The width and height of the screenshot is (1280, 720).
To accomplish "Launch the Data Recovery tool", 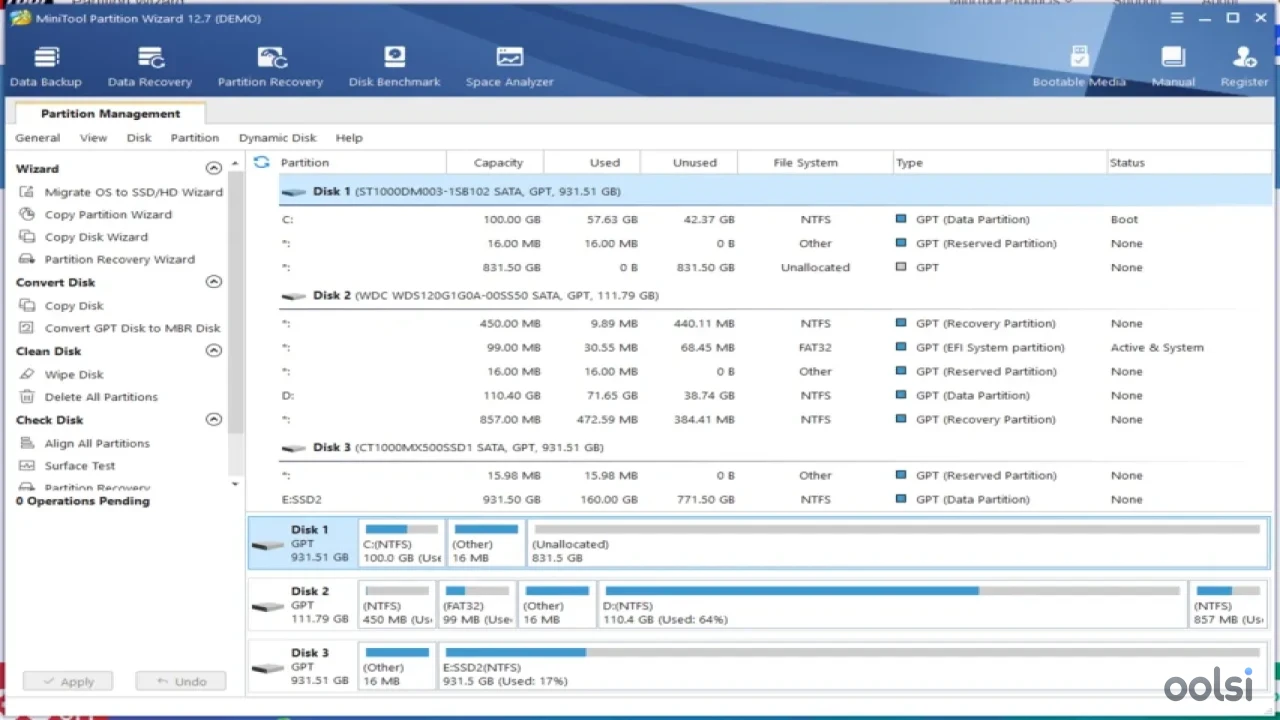I will (x=150, y=67).
